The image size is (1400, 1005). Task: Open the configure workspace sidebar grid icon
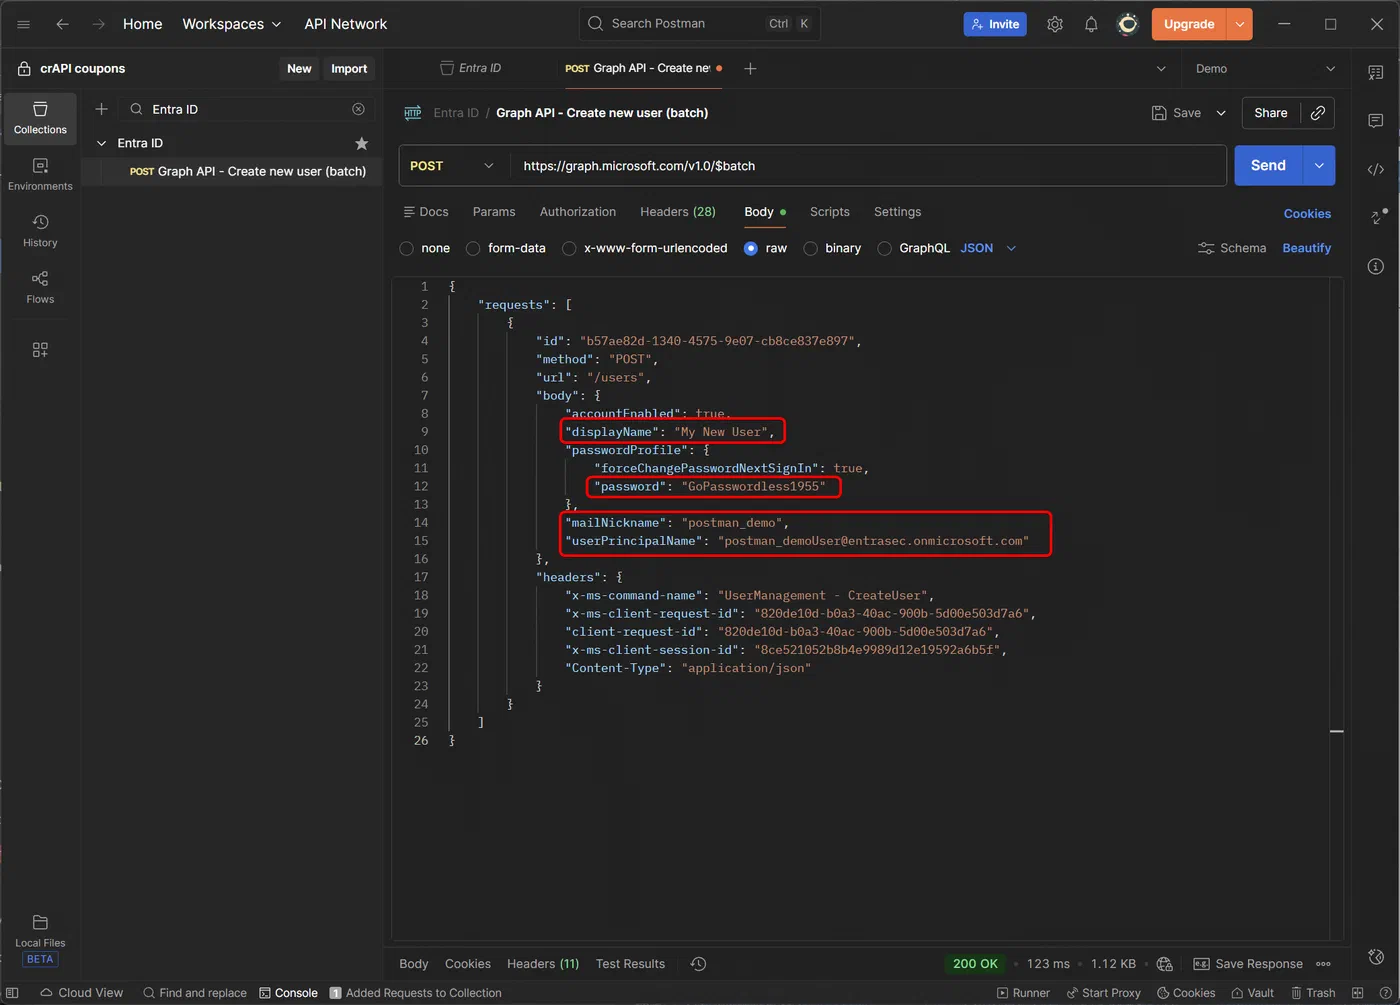[40, 350]
